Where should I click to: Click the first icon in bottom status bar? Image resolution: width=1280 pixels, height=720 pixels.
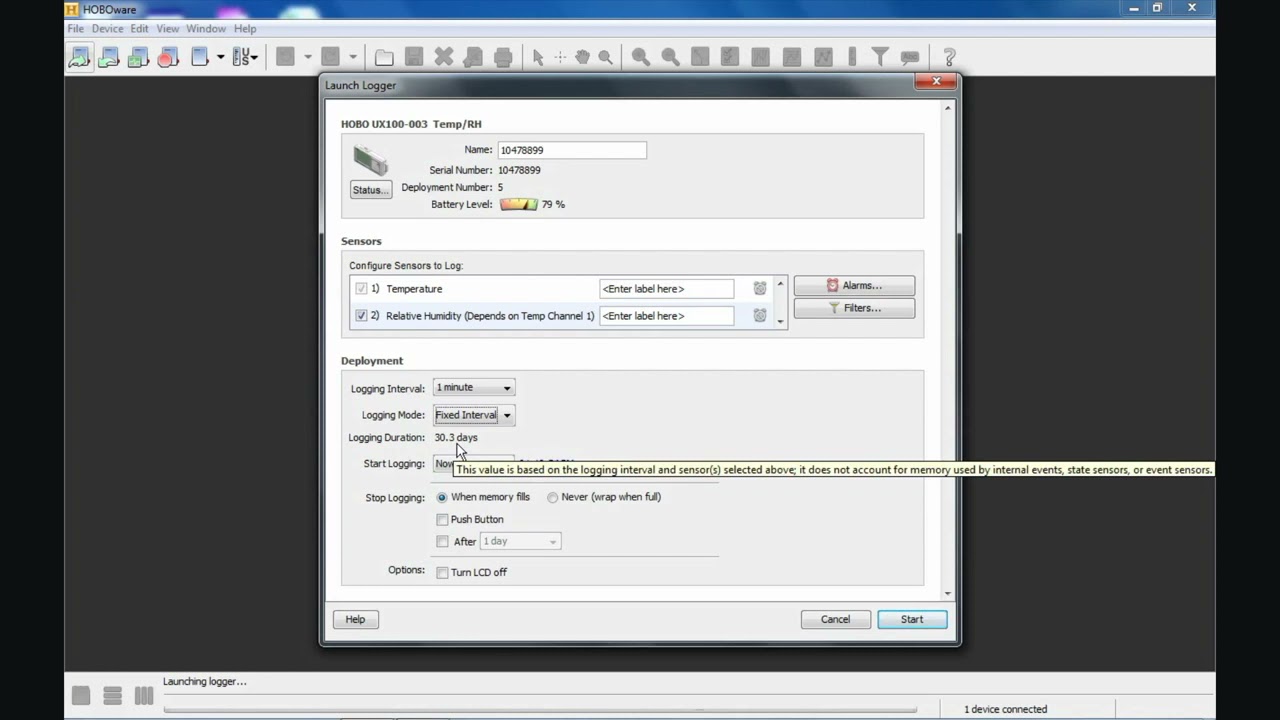click(81, 695)
